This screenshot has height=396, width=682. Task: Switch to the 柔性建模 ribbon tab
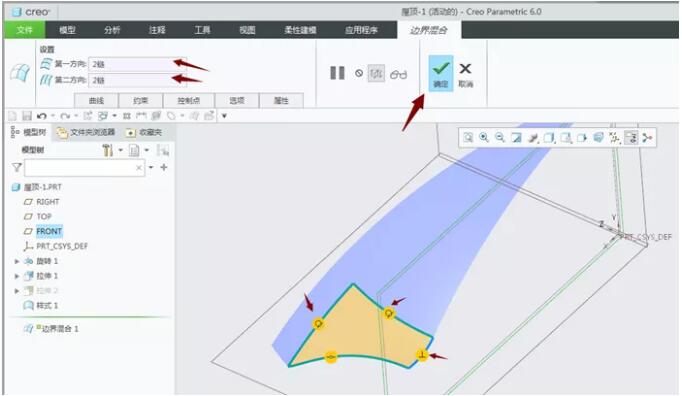300,30
